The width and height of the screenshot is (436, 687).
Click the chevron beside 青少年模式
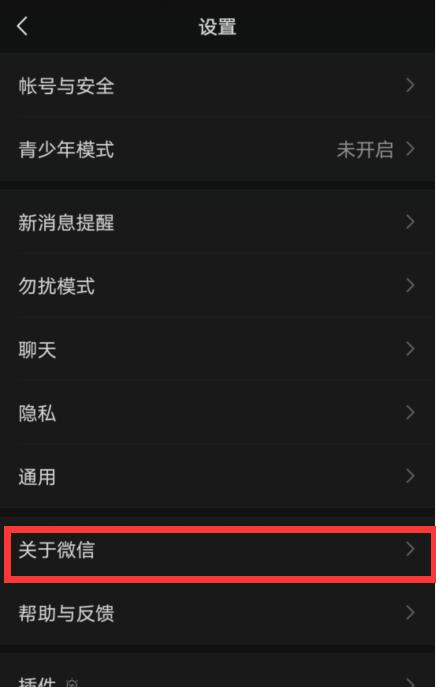point(410,149)
